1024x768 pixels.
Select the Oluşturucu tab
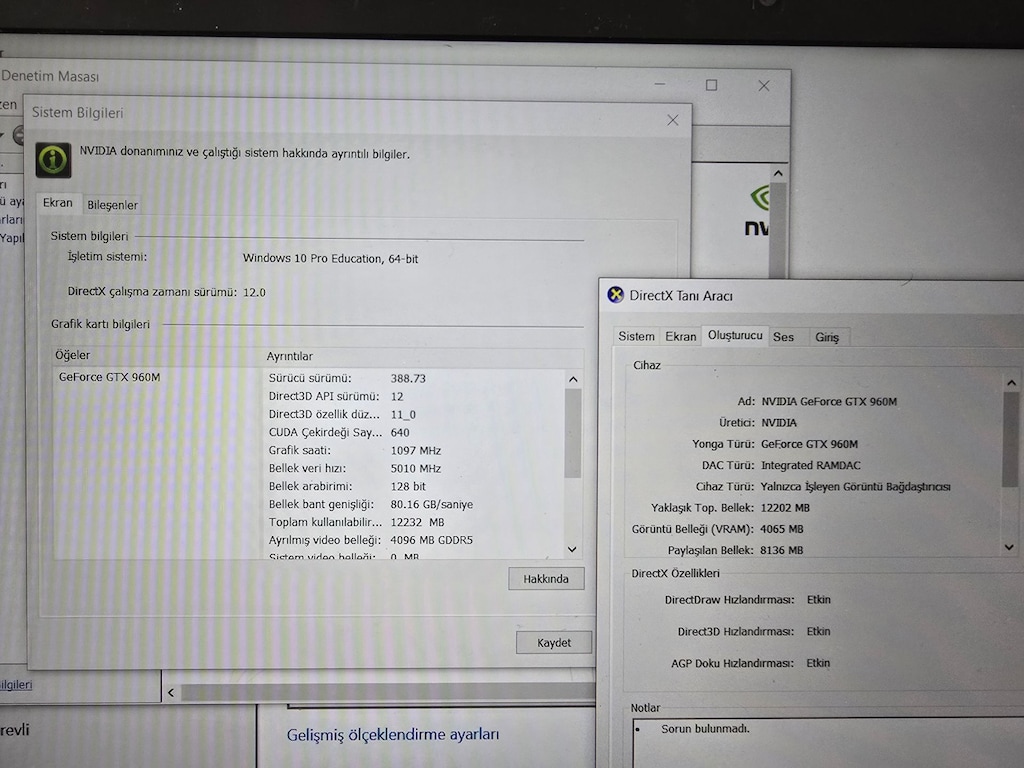735,335
